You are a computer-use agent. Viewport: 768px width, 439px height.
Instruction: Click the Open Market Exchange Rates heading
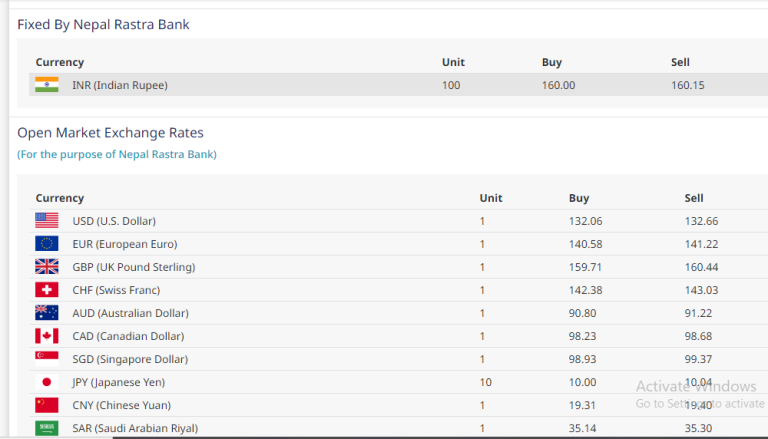pos(110,132)
